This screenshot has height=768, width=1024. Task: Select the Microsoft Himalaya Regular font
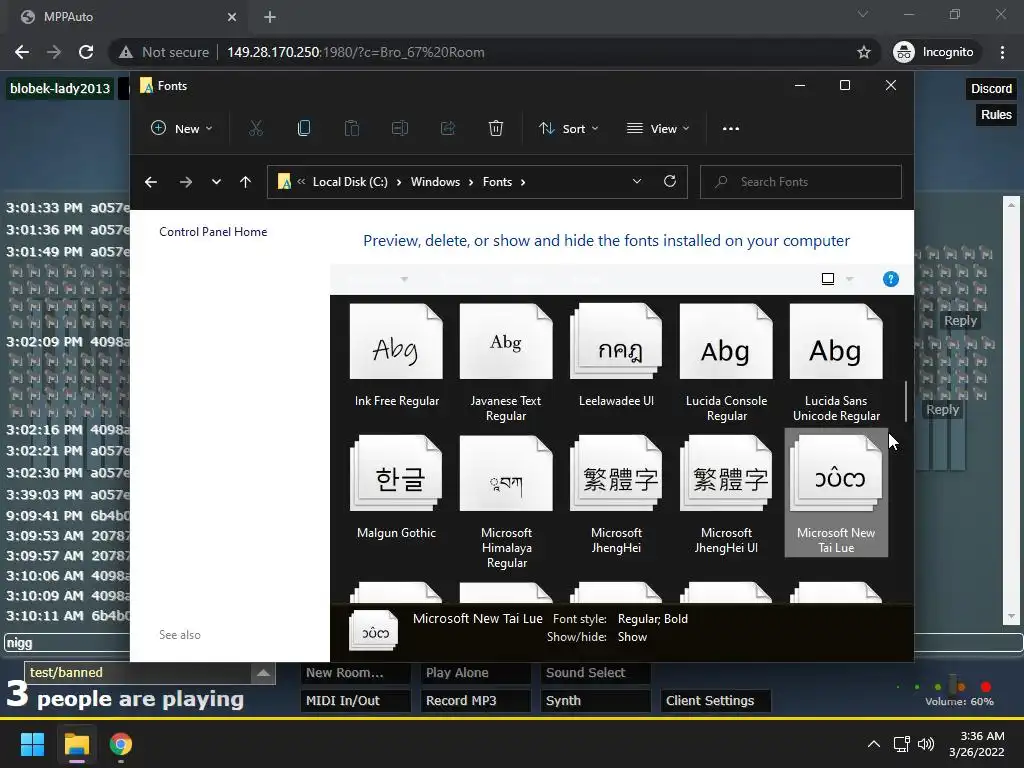click(x=506, y=502)
